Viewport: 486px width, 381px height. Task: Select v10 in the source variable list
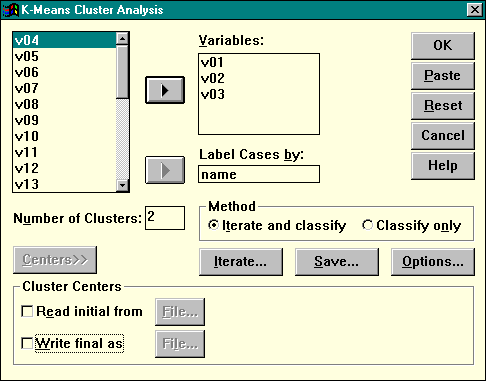coord(64,136)
